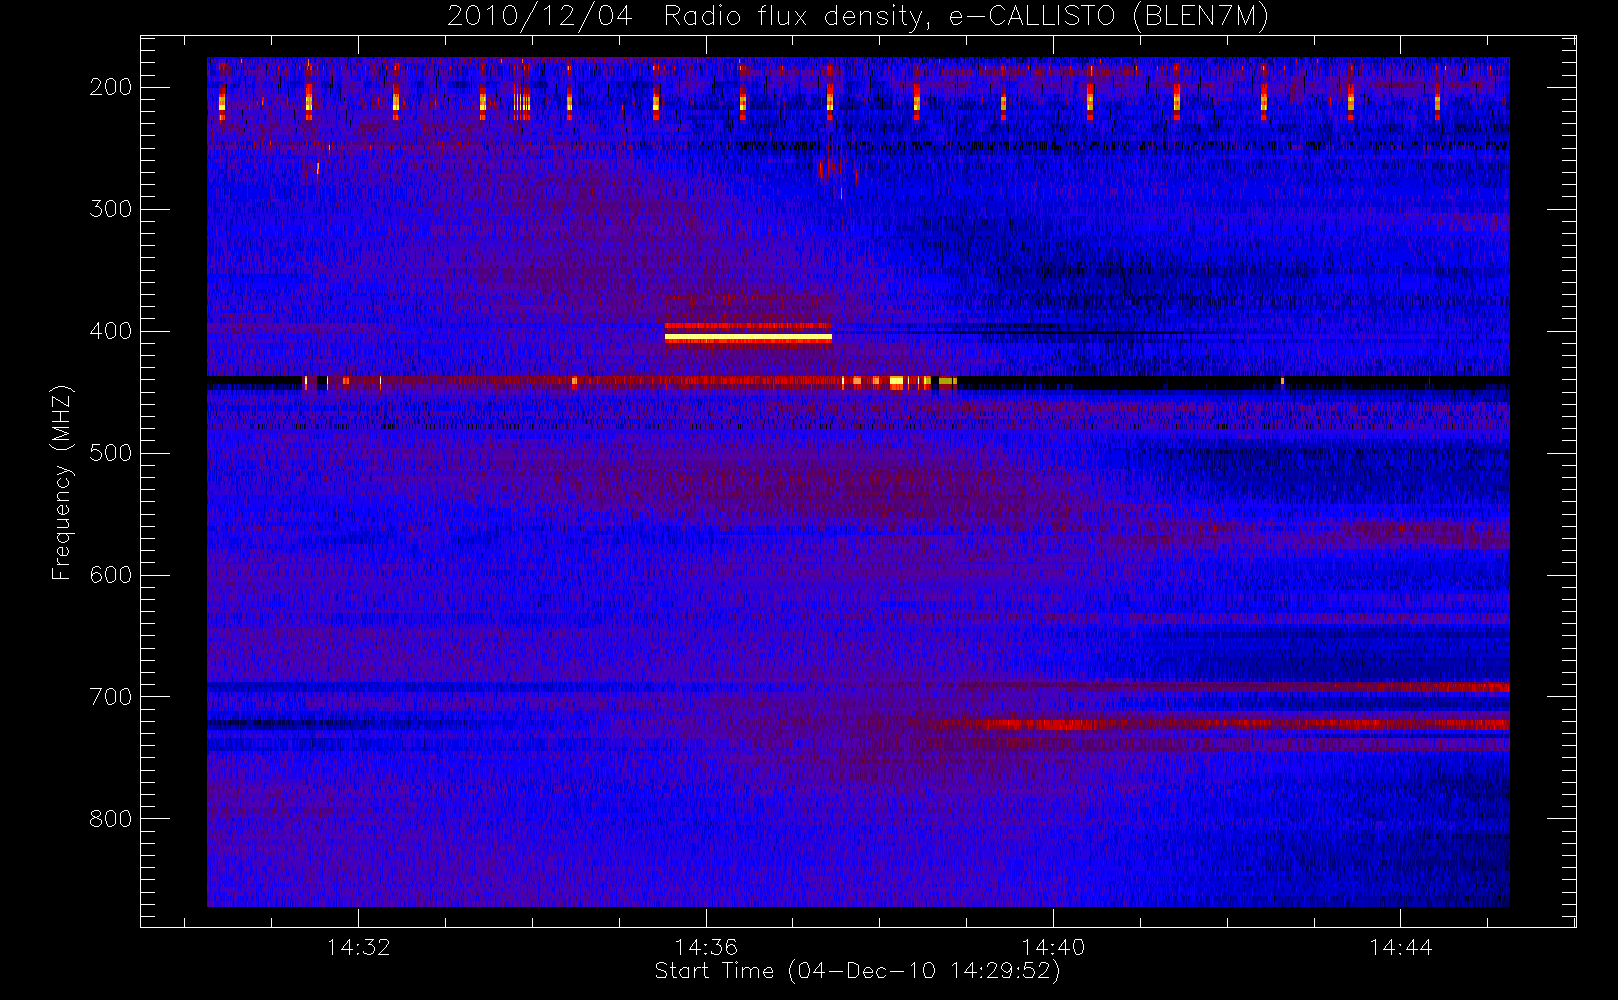Click the Start Time x-axis label
The width and height of the screenshot is (1618, 1000).
pos(857,971)
